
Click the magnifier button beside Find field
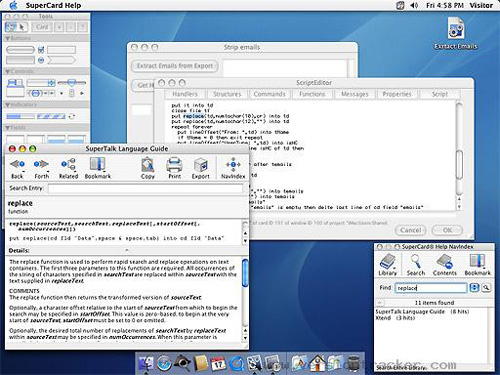(x=486, y=288)
